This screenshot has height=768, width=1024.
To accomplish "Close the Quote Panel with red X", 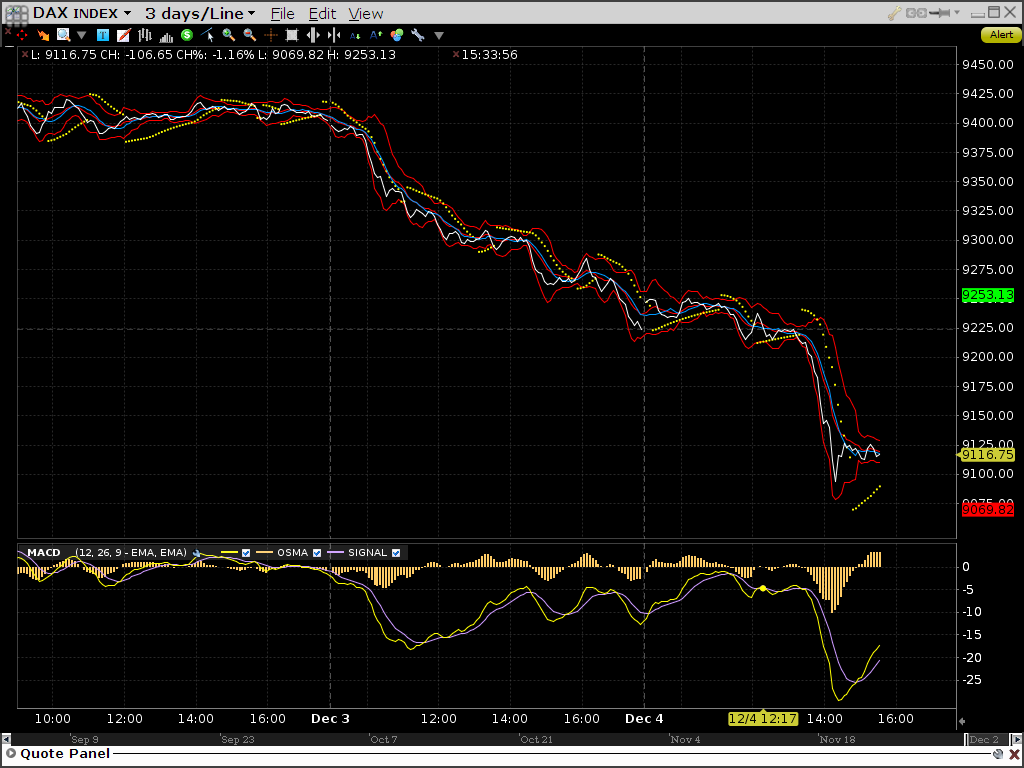I will click(1014, 754).
